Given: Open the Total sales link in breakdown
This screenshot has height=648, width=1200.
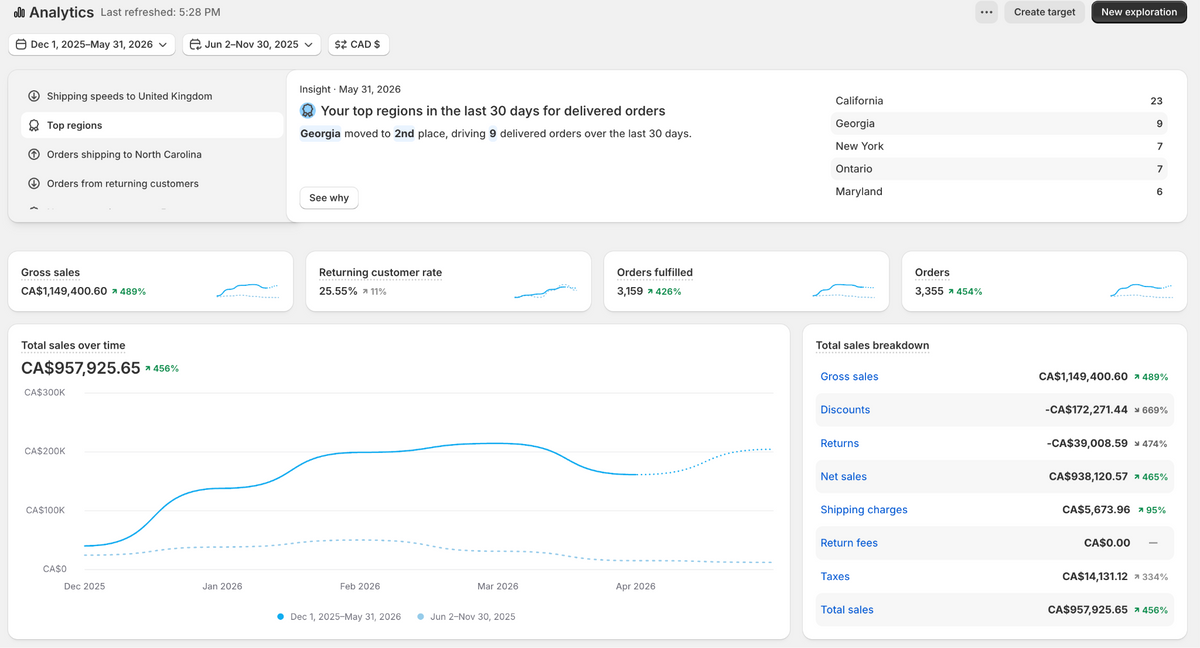Looking at the screenshot, I should tap(847, 610).
